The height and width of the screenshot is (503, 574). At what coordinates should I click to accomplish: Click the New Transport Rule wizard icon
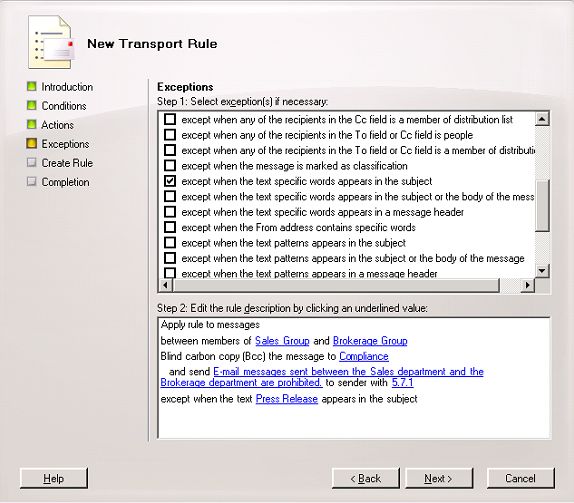[x=51, y=42]
